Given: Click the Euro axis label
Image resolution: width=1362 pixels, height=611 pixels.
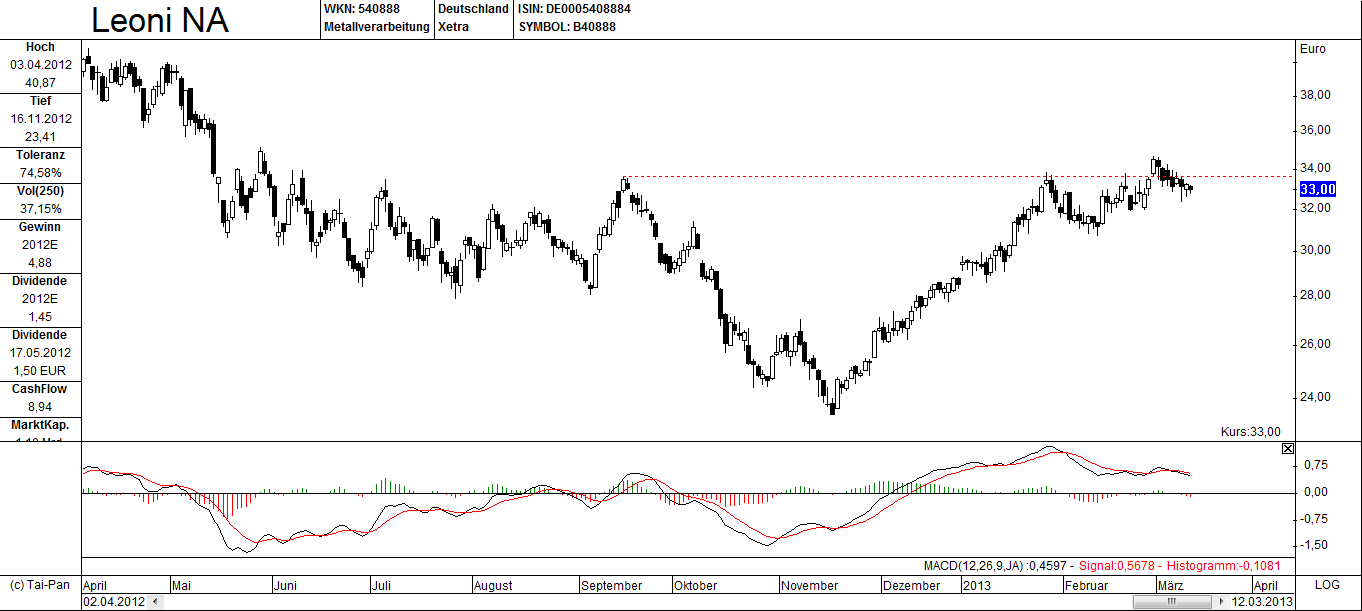Looking at the screenshot, I should 1312,49.
